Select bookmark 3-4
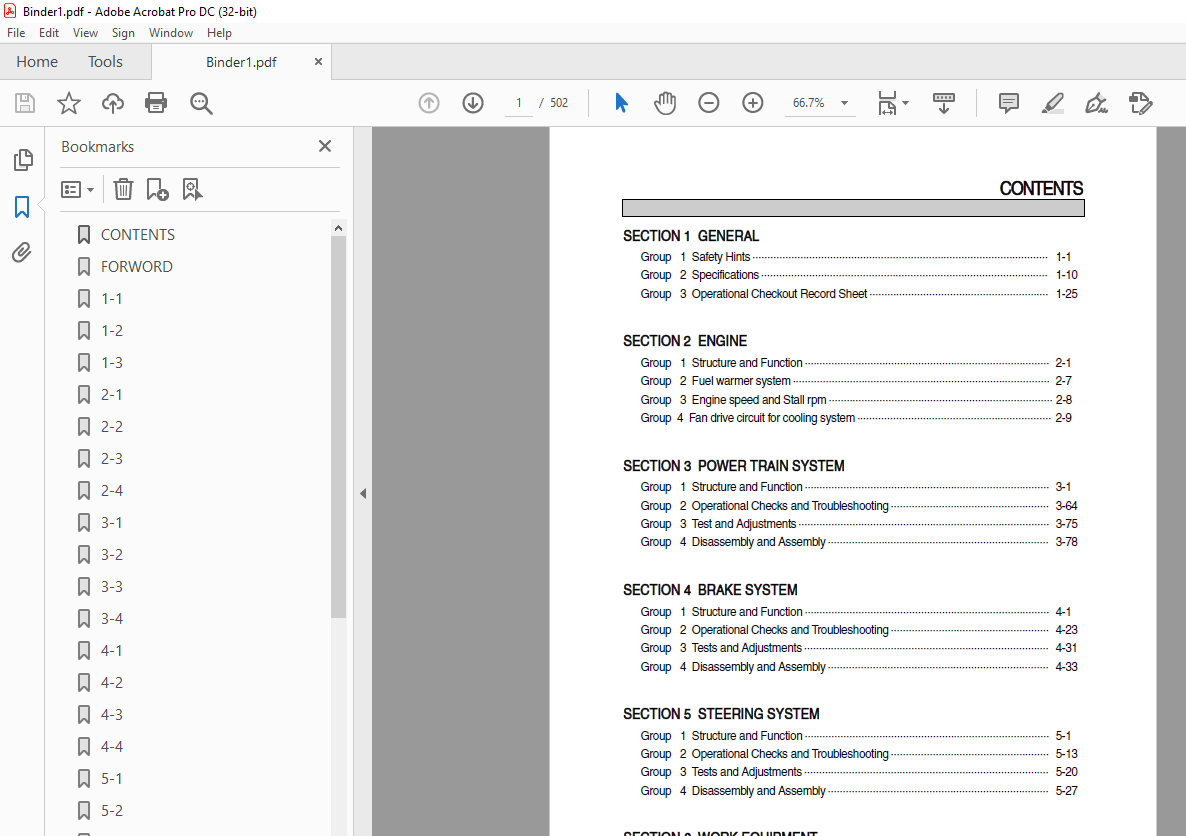Viewport: 1186px width, 836px height. pyautogui.click(x=112, y=619)
